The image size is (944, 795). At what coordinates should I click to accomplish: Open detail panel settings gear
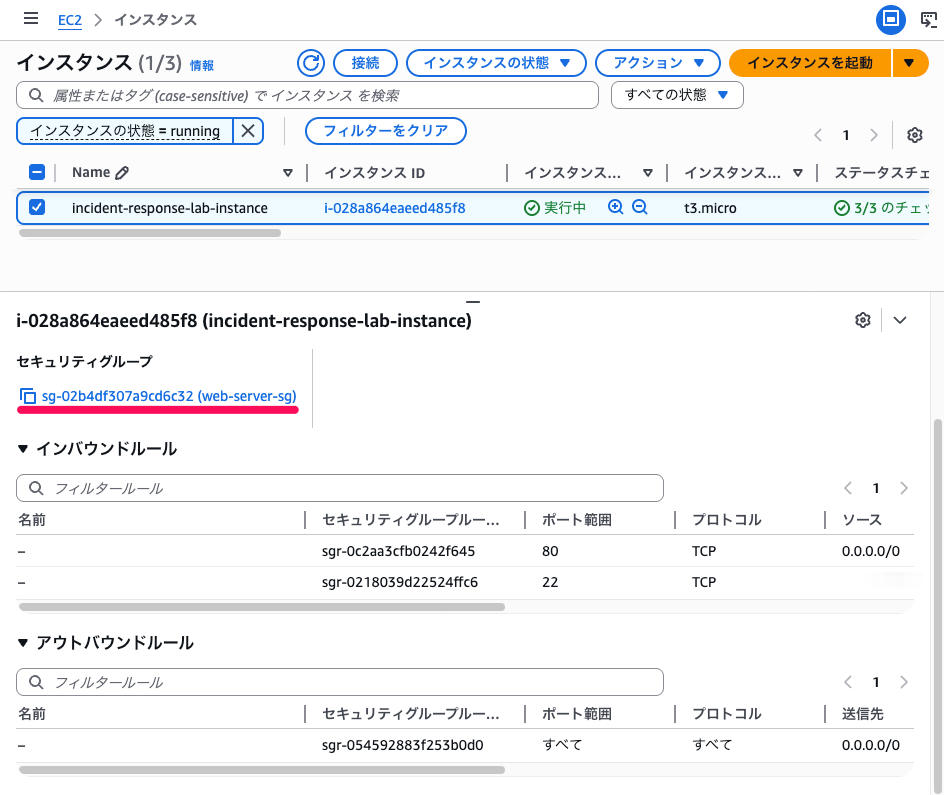tap(863, 320)
